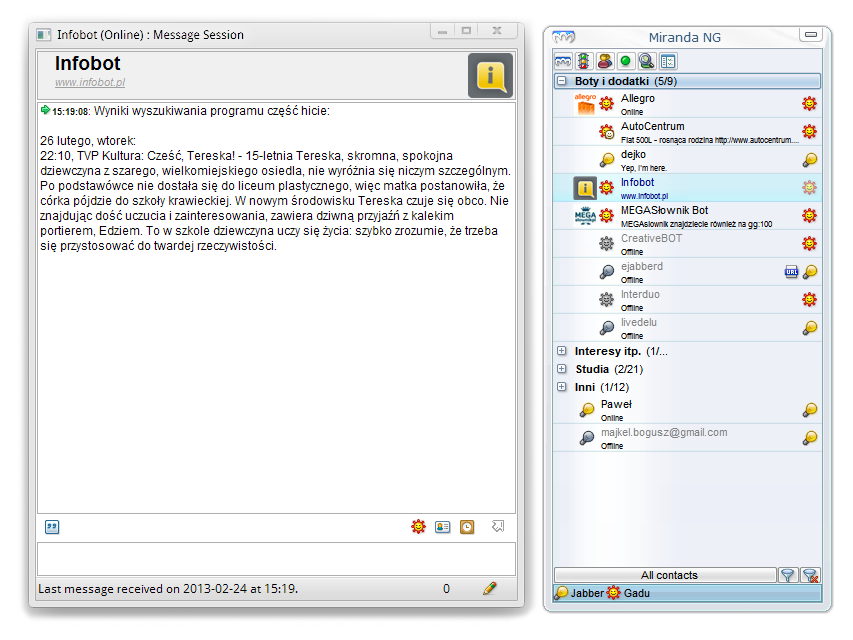Open the options checklist toolbar icon
Viewport: 853px width, 640px height.
(668, 61)
